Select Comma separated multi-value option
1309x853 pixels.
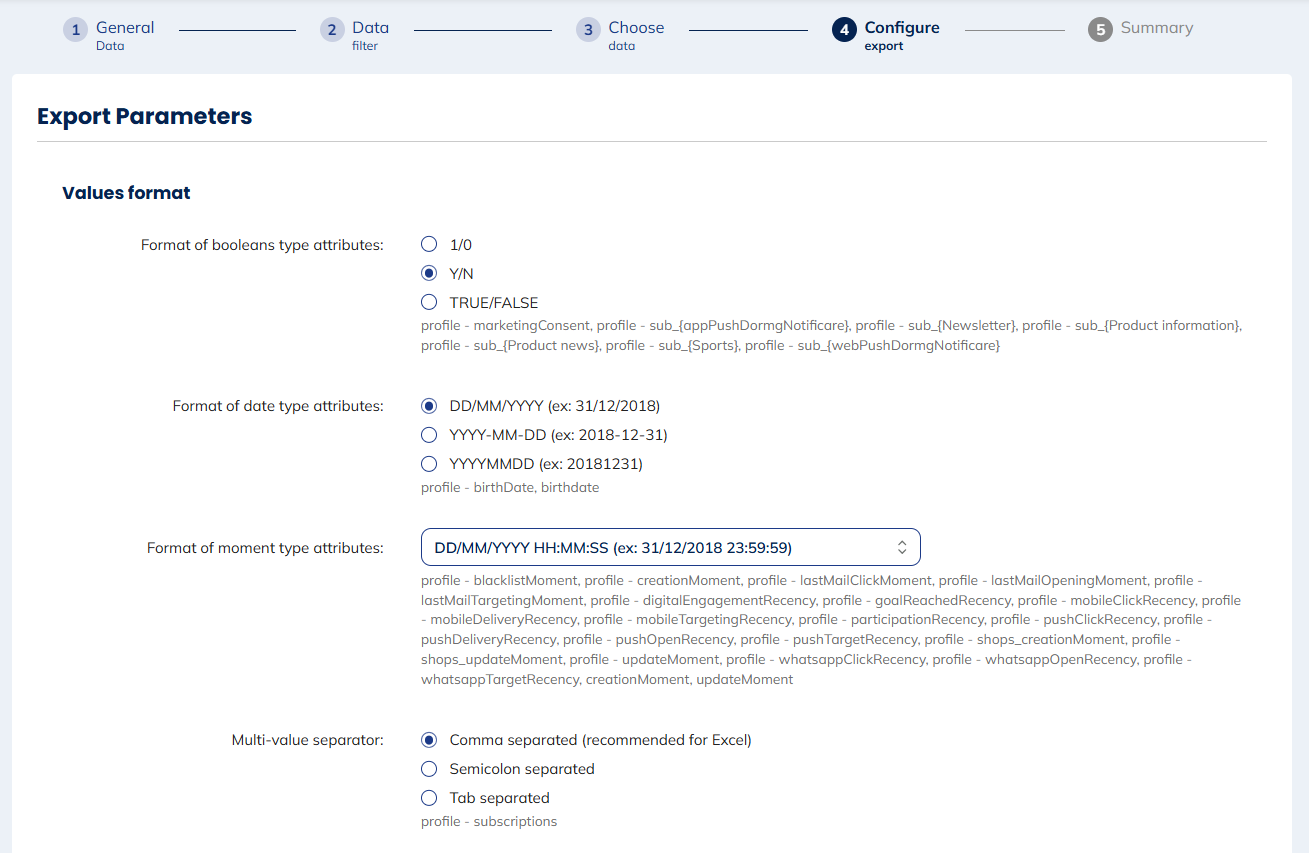[x=429, y=740]
